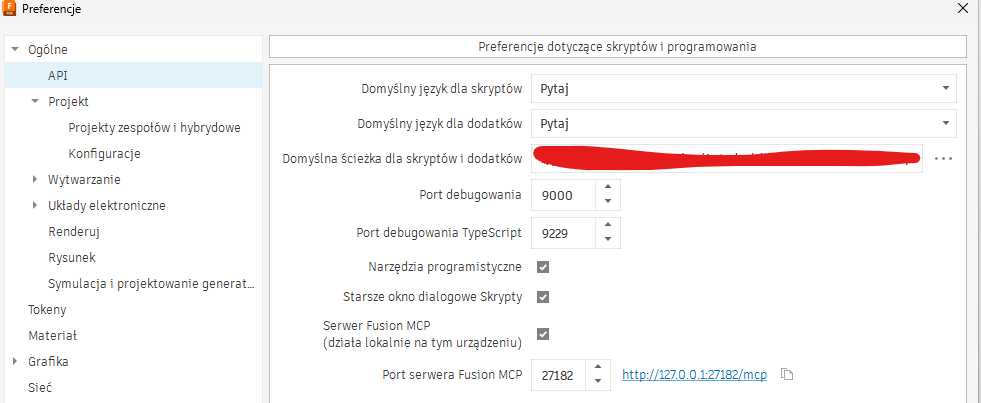
Task: Select Konfiguracje in the tree
Action: tap(104, 153)
